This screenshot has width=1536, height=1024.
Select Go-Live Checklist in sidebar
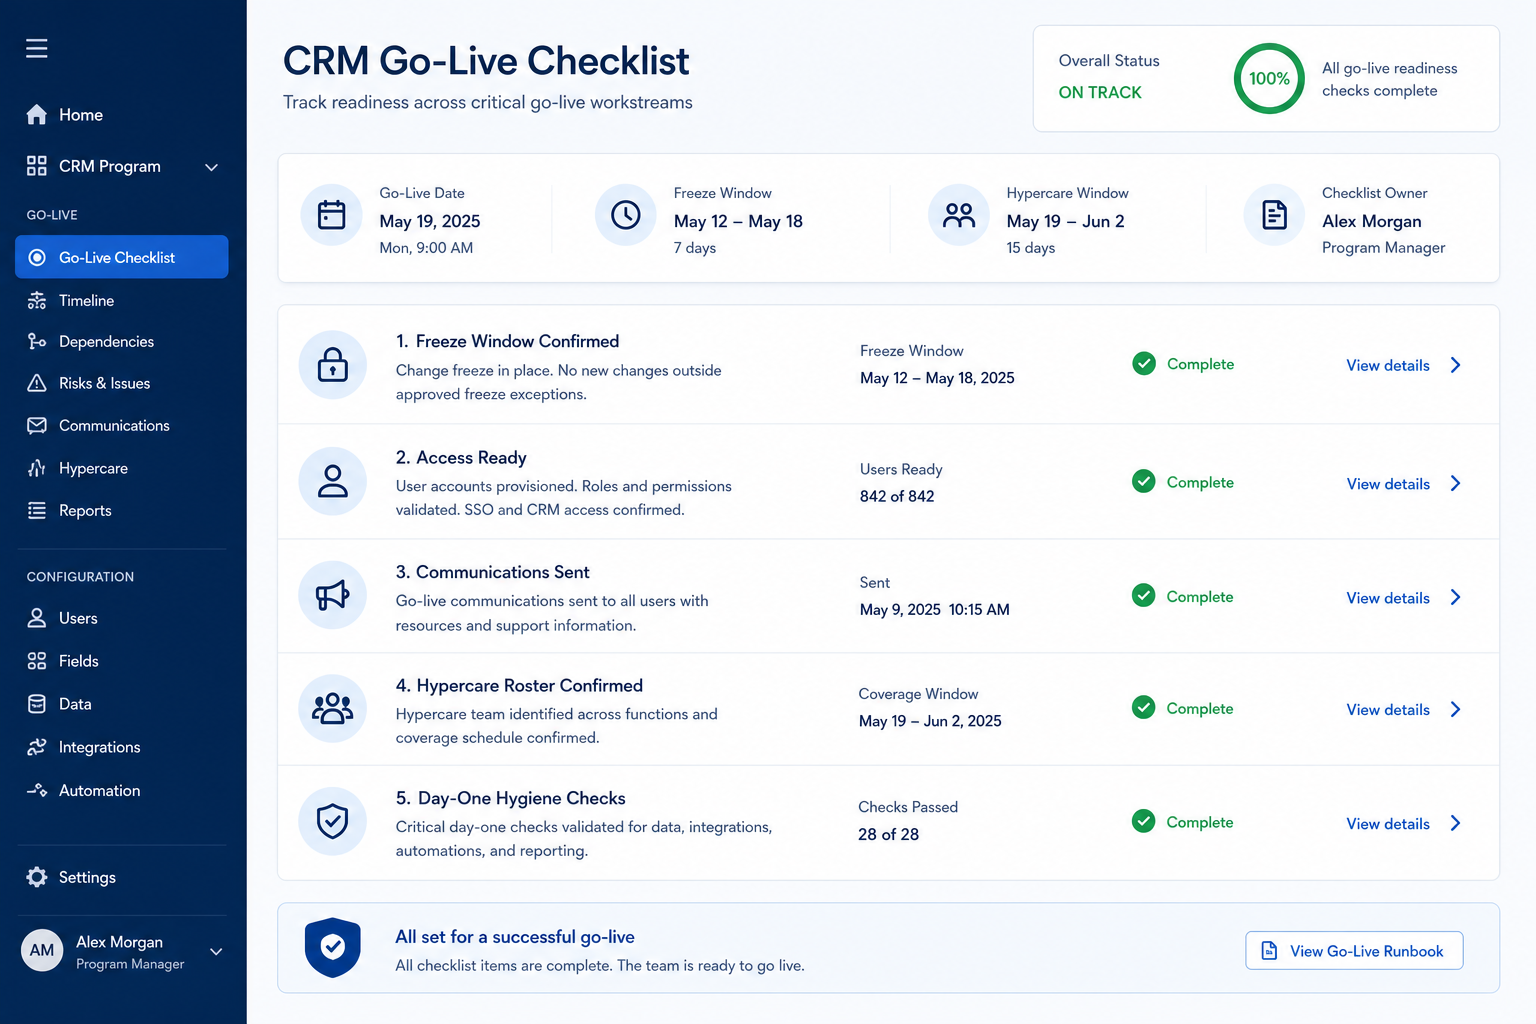pos(122,257)
